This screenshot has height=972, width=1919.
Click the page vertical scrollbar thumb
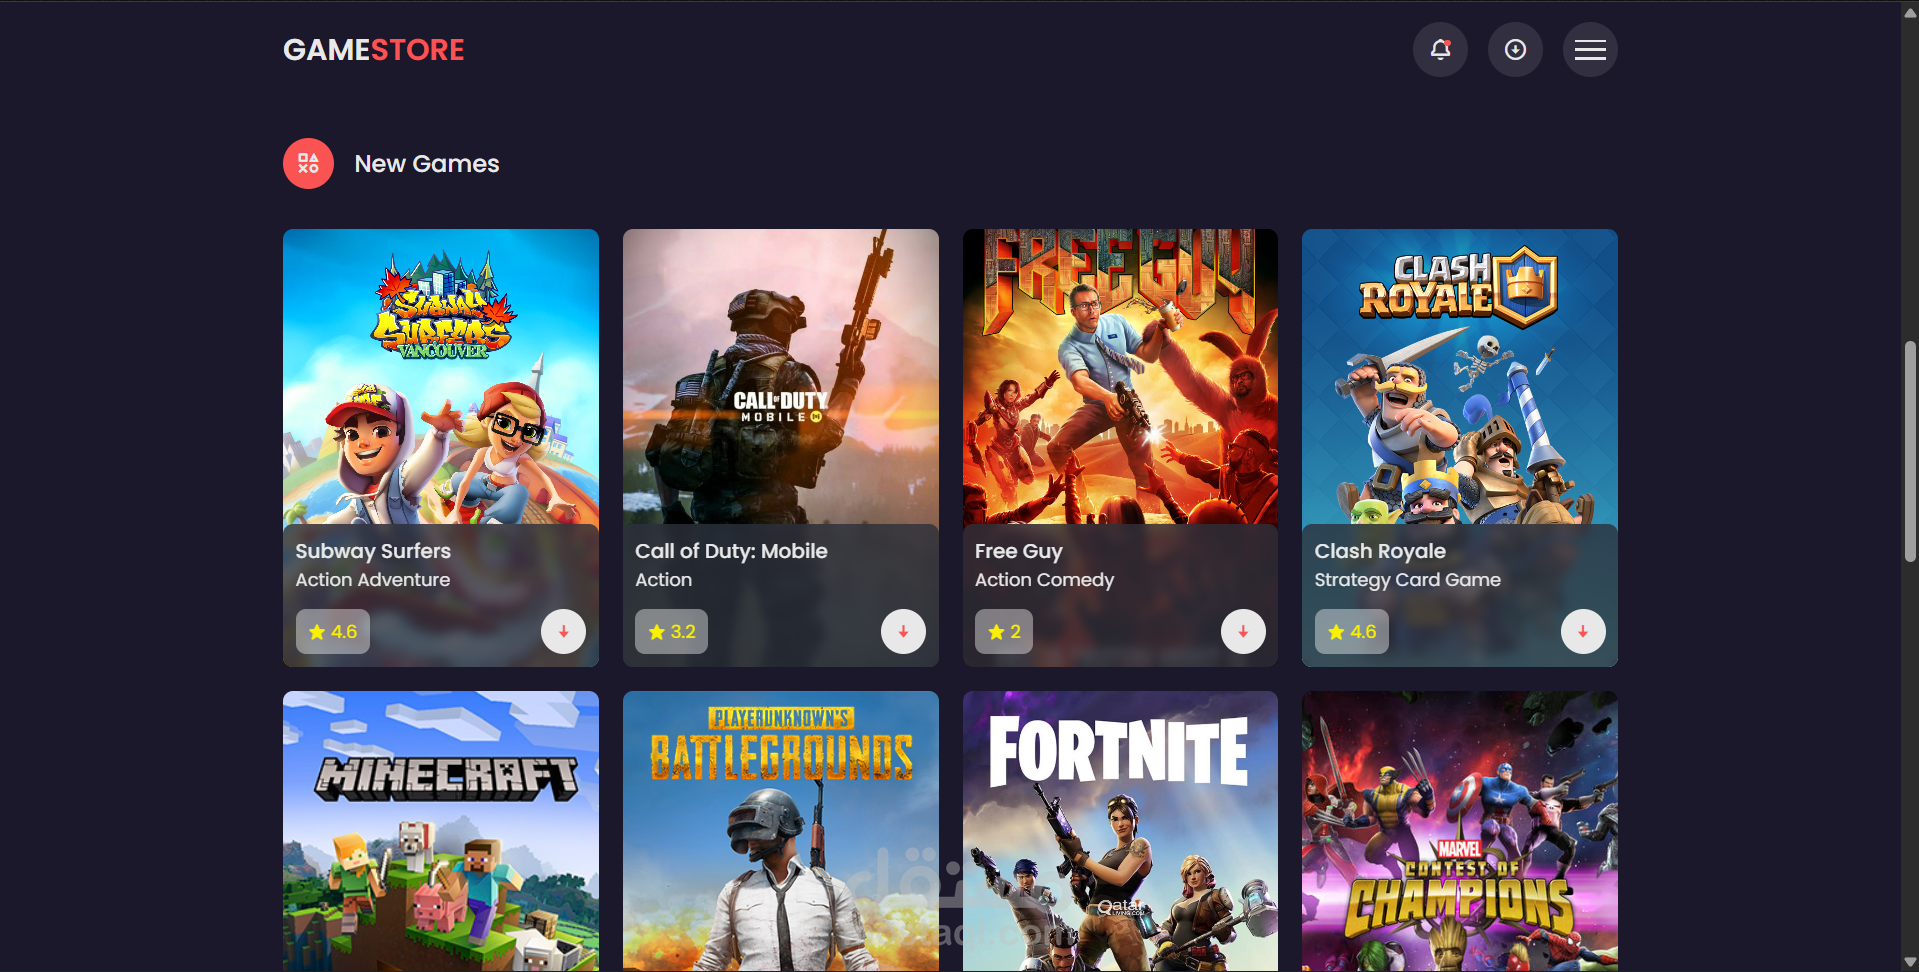1910,452
